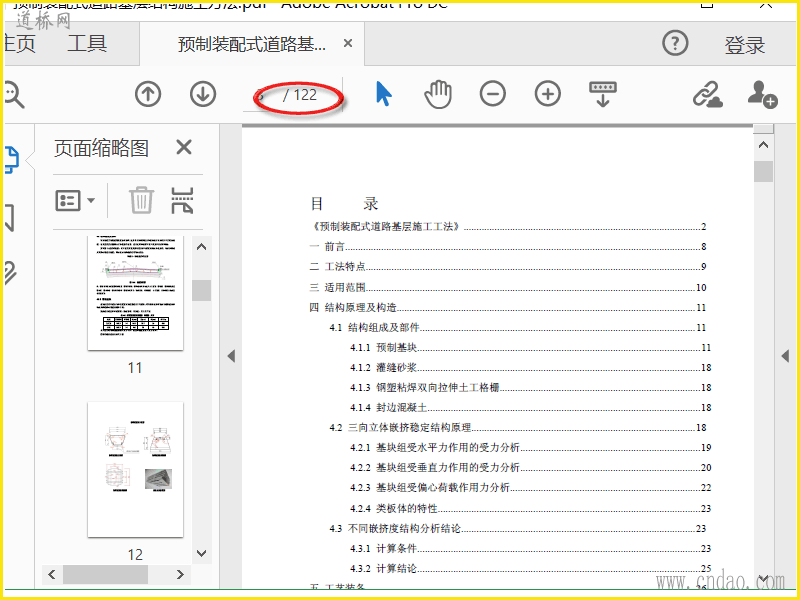The image size is (800, 600).
Task: Close the 页面缩略图 panel
Action: tap(184, 147)
